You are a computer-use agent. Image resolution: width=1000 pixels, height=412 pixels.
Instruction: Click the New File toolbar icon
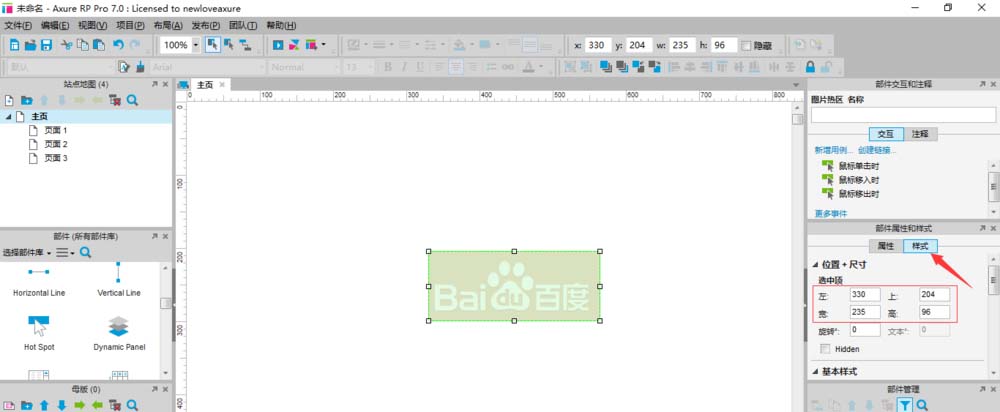(15, 45)
